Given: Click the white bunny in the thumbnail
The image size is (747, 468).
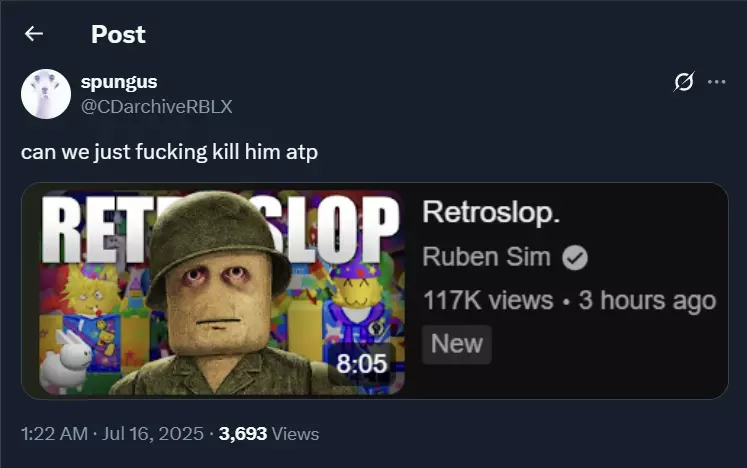Looking at the screenshot, I should pyautogui.click(x=65, y=361).
